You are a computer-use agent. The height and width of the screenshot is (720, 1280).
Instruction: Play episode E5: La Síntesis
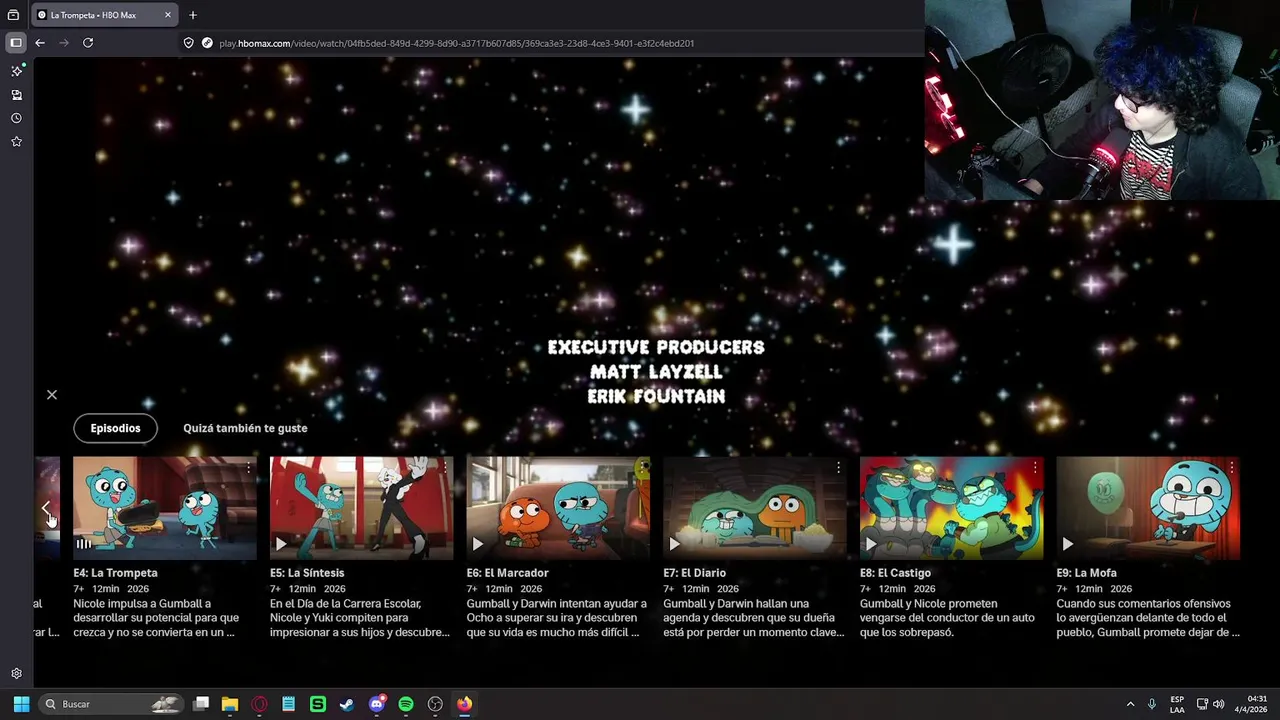(282, 544)
